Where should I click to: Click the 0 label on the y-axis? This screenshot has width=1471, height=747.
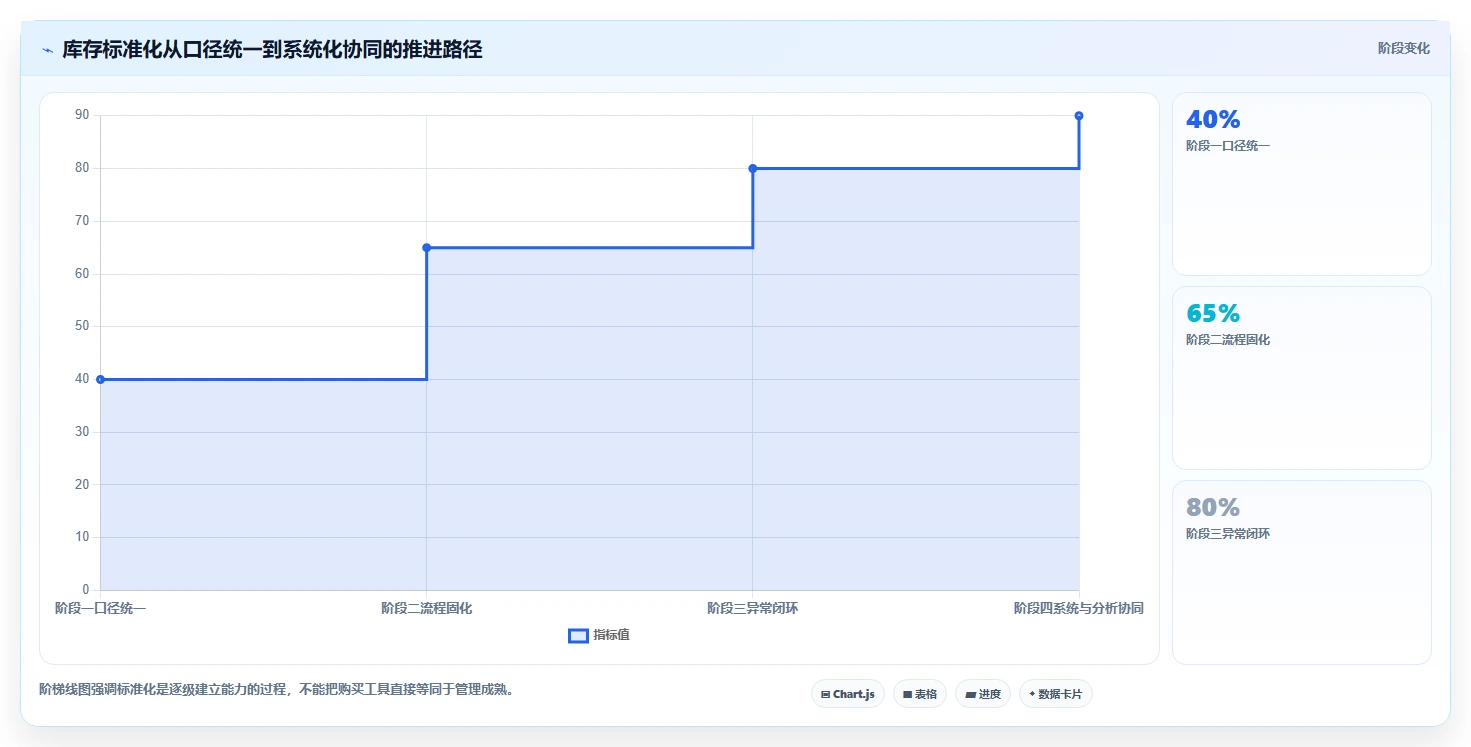click(x=85, y=590)
